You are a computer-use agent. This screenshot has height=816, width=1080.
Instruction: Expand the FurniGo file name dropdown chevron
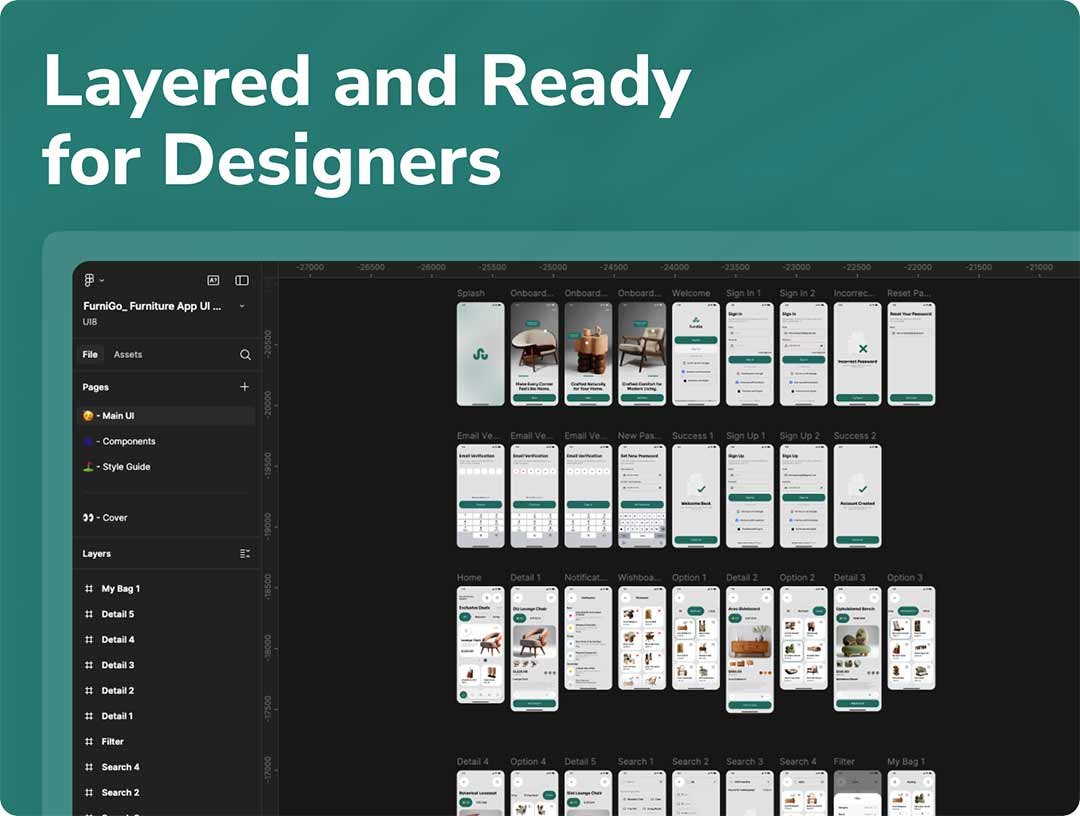[x=242, y=306]
